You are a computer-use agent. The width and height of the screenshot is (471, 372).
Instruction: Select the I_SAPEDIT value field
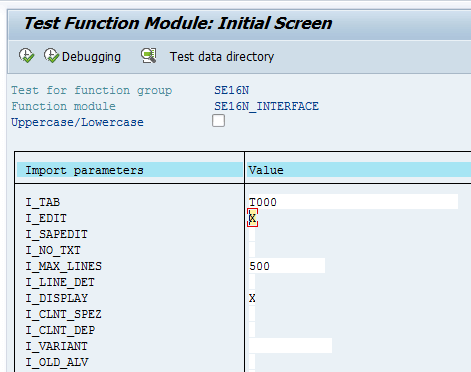point(252,234)
